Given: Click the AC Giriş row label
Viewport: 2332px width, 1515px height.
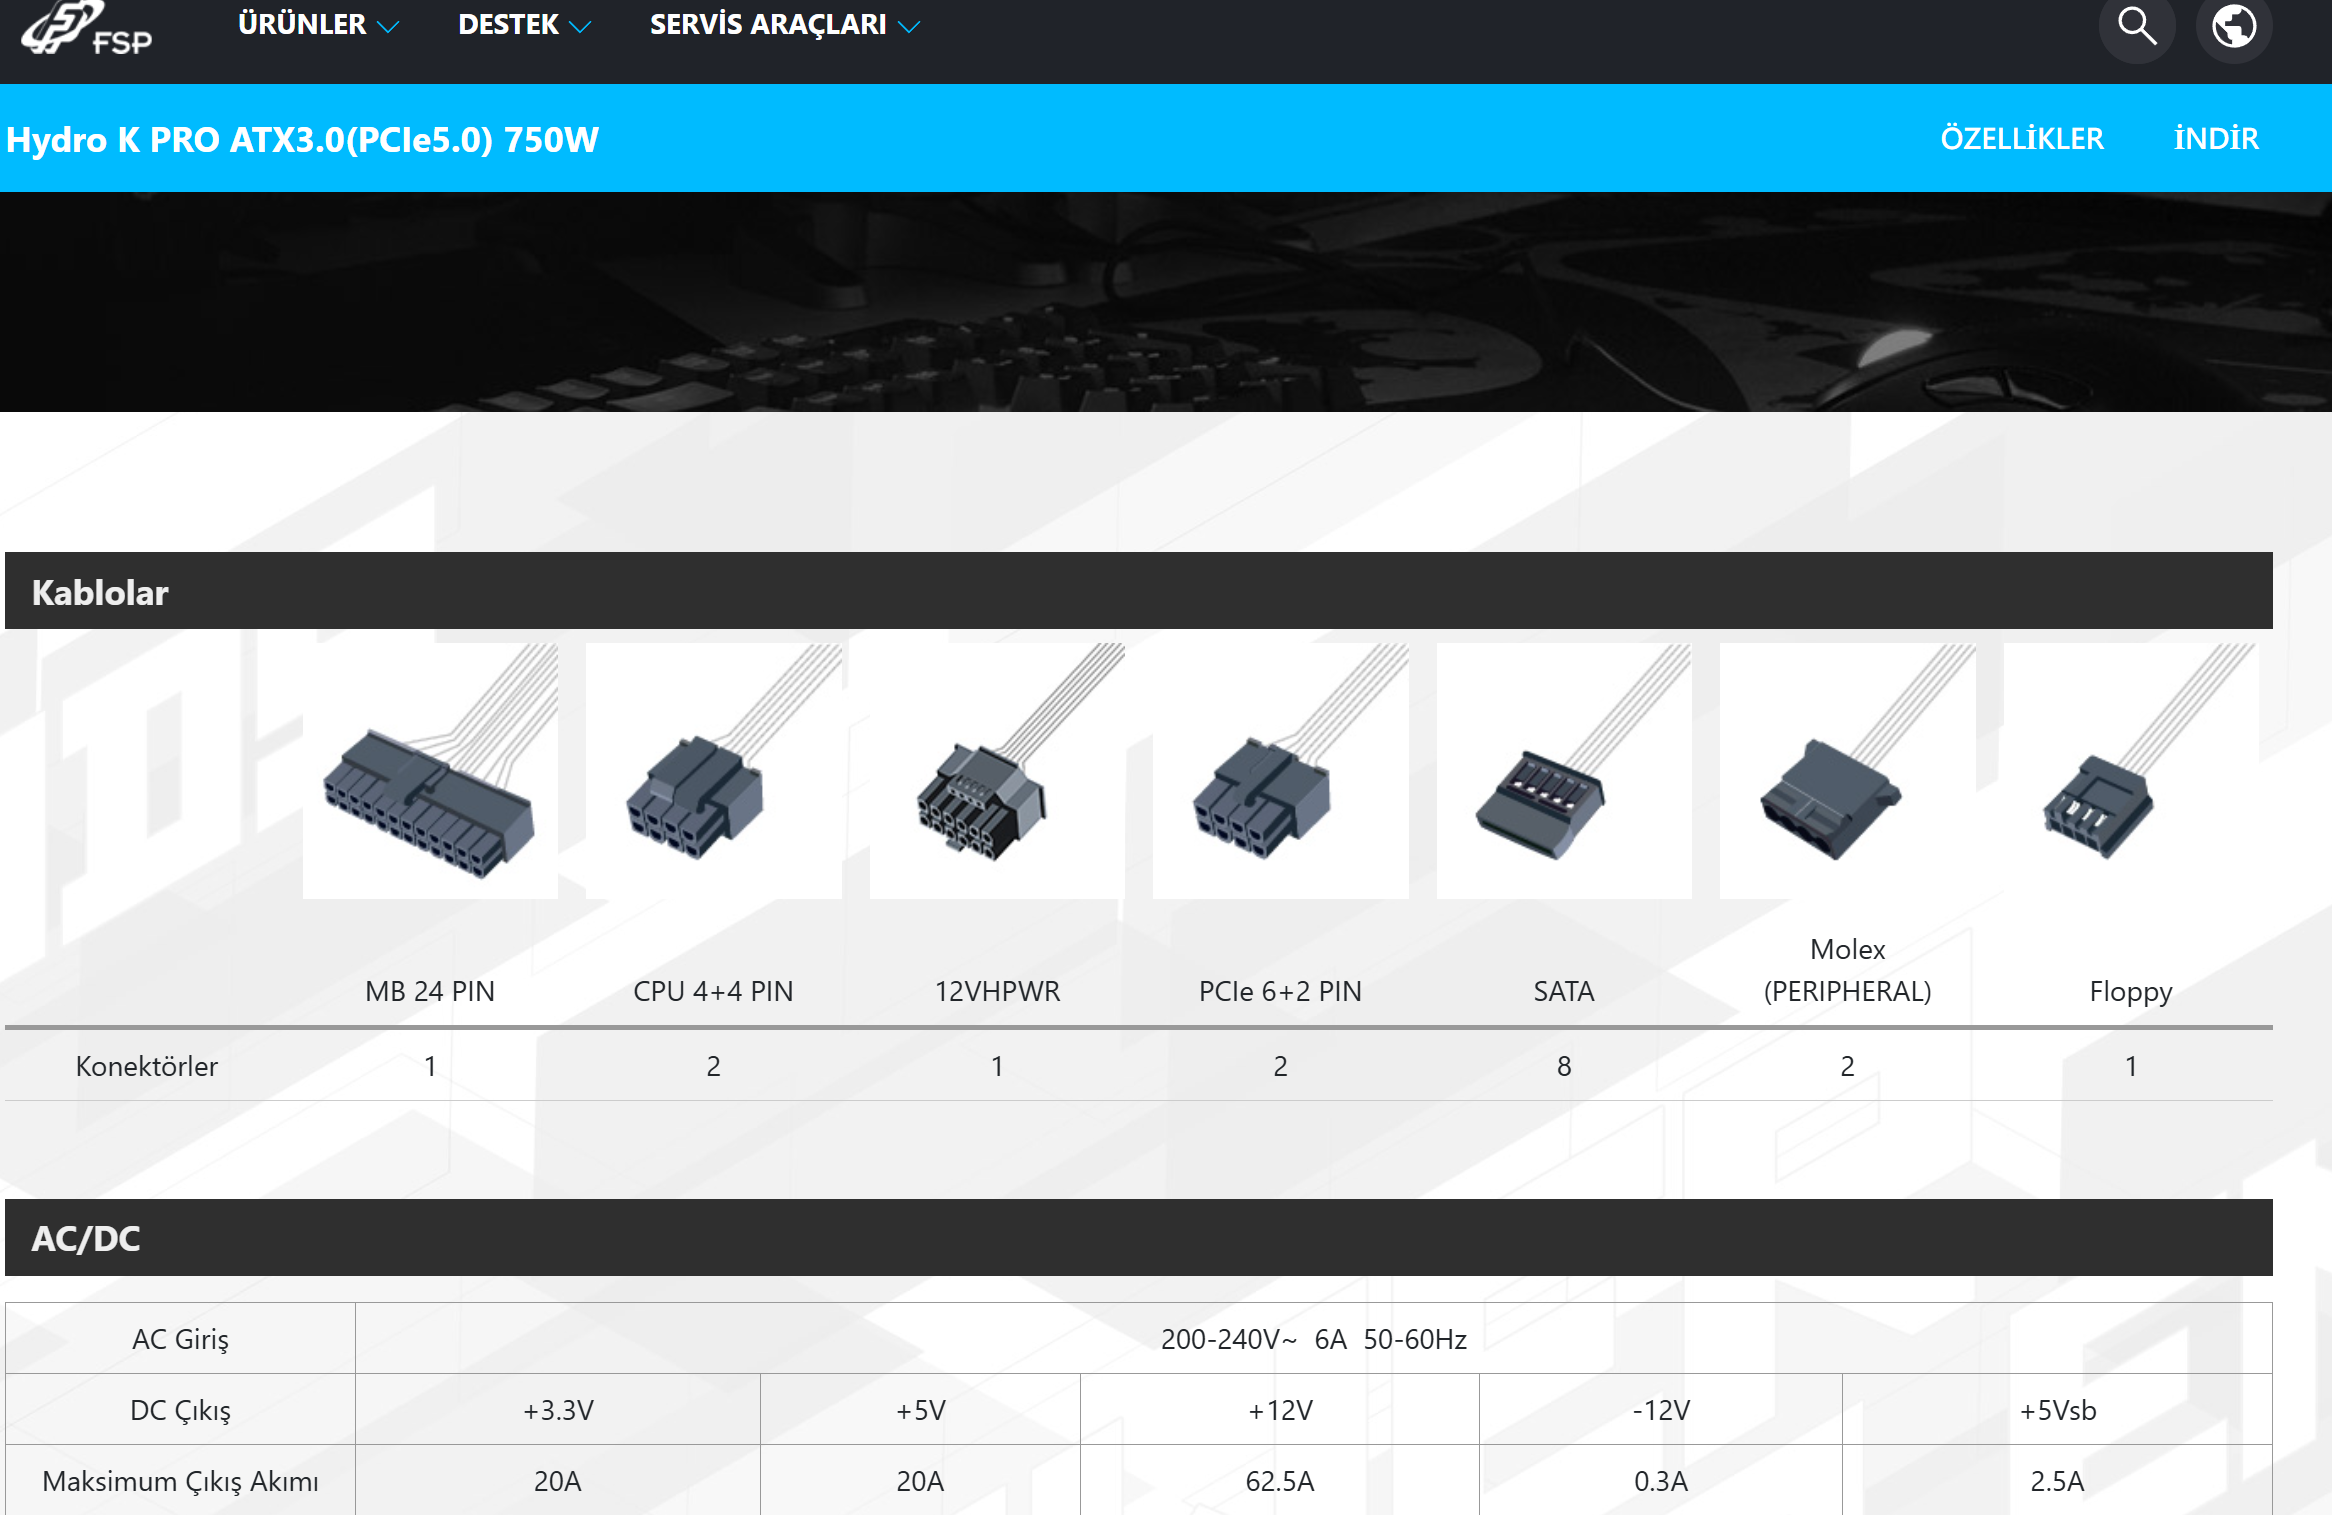Looking at the screenshot, I should [181, 1339].
